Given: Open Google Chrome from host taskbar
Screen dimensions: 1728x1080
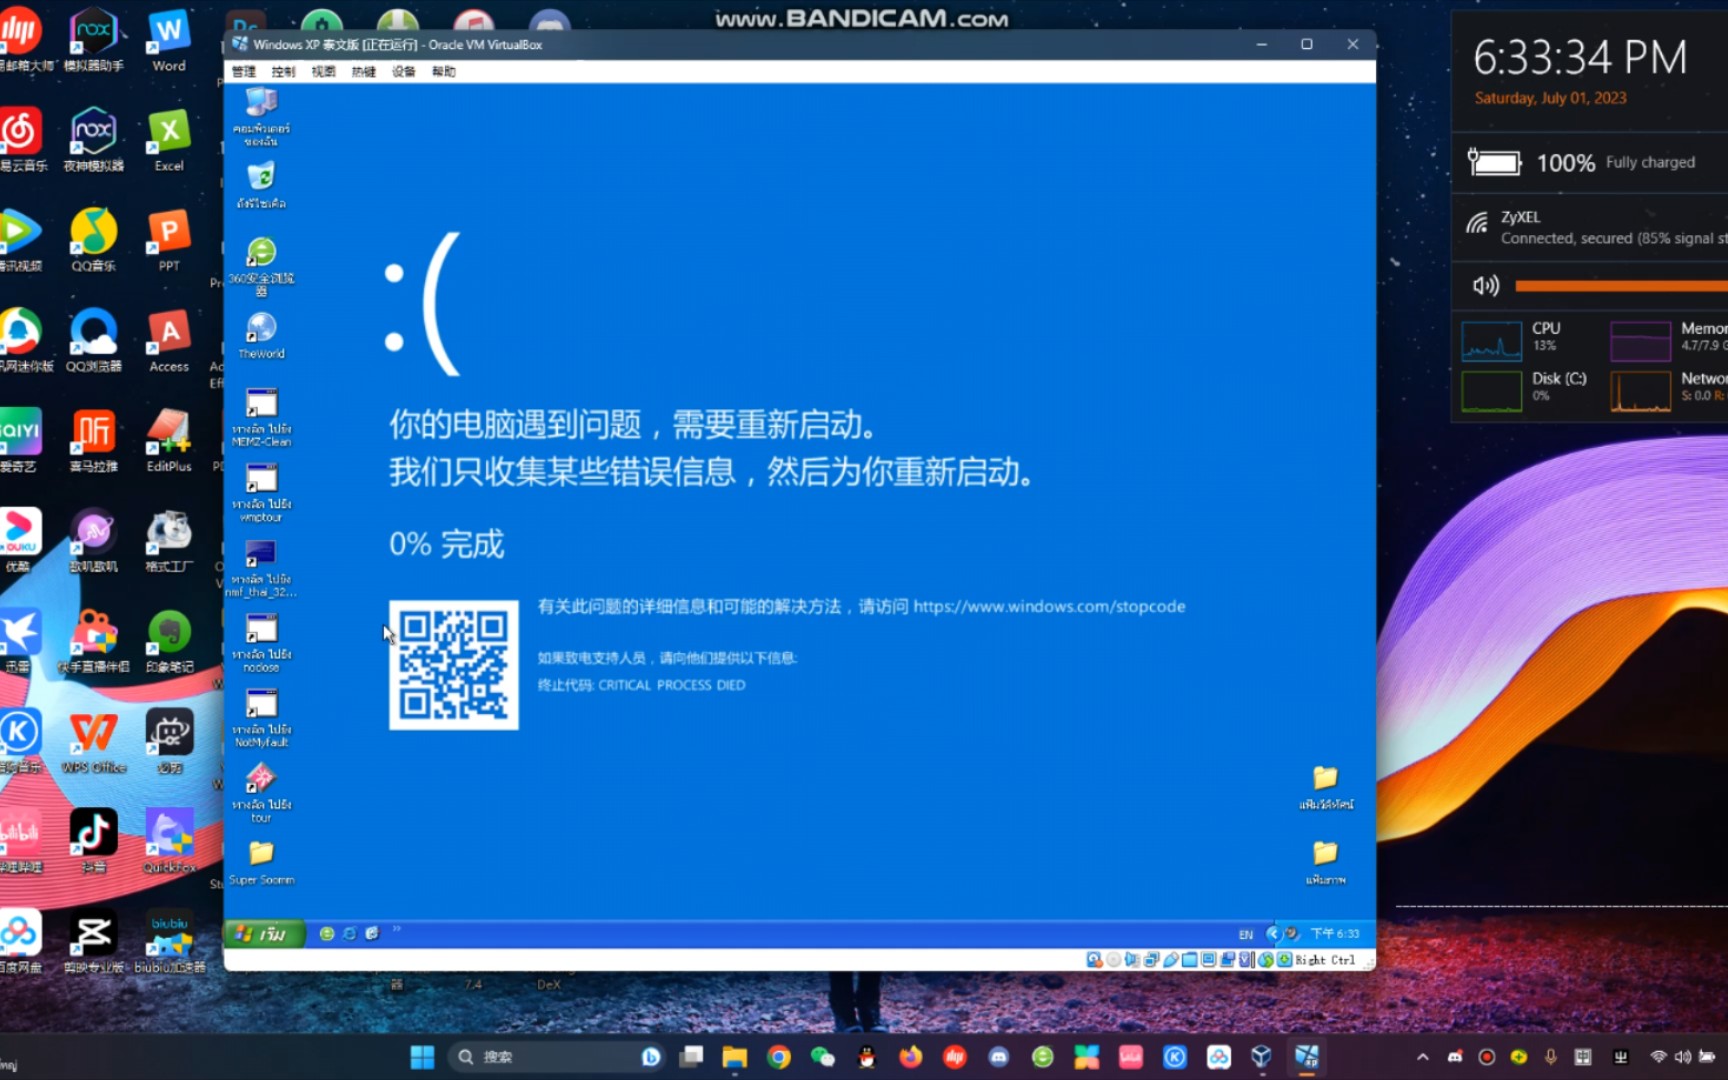Looking at the screenshot, I should coord(779,1057).
